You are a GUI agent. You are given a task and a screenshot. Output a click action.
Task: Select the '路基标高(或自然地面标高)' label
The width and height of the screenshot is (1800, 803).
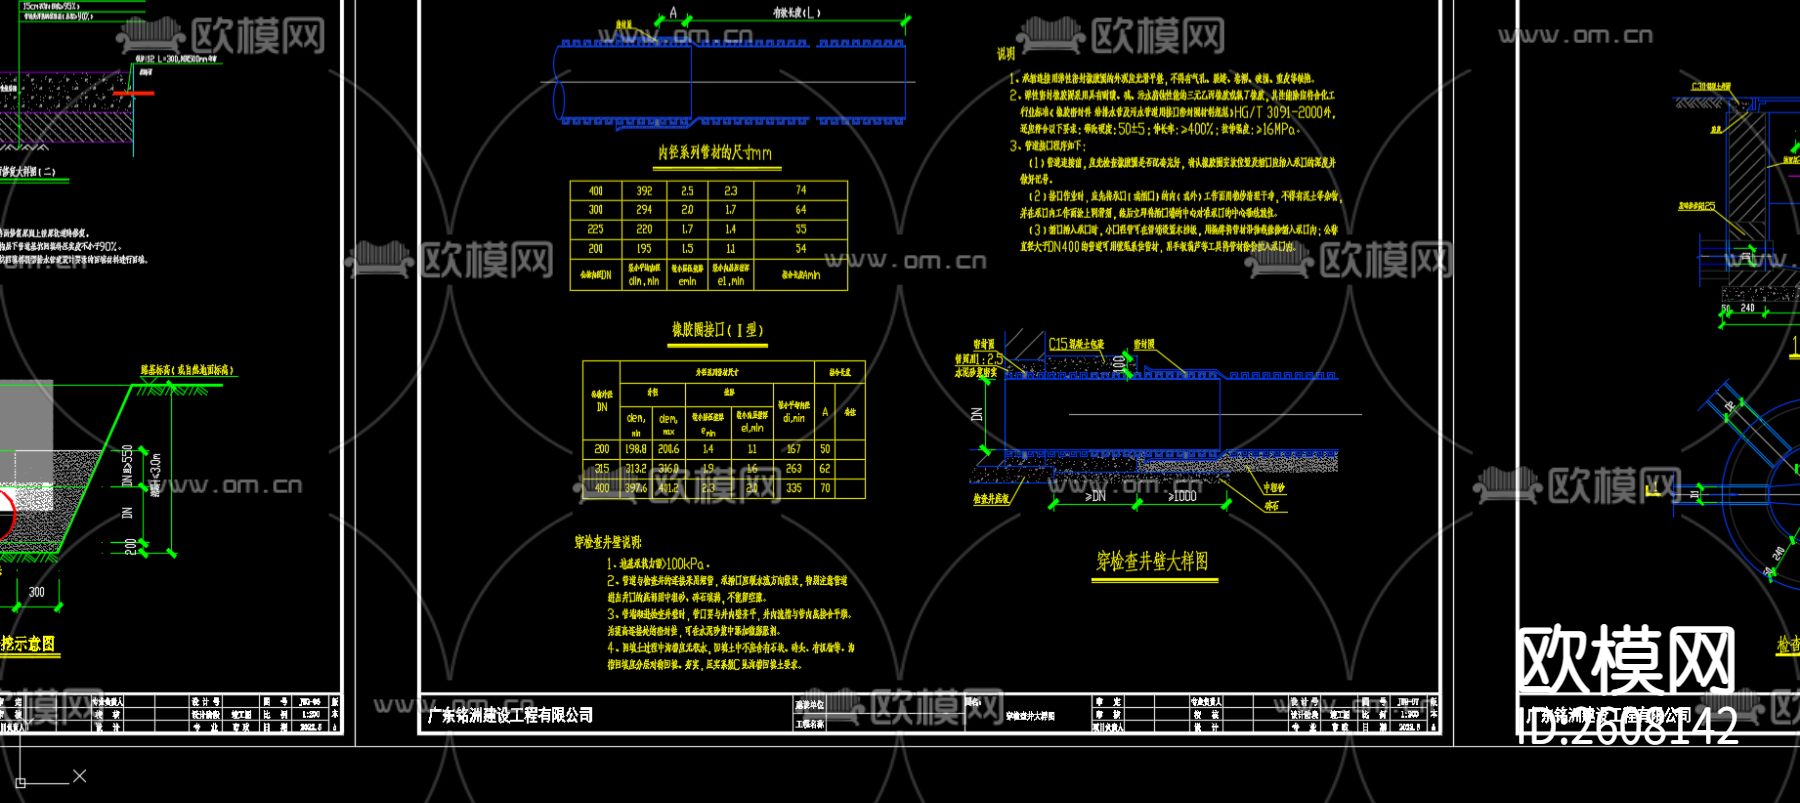tap(187, 371)
